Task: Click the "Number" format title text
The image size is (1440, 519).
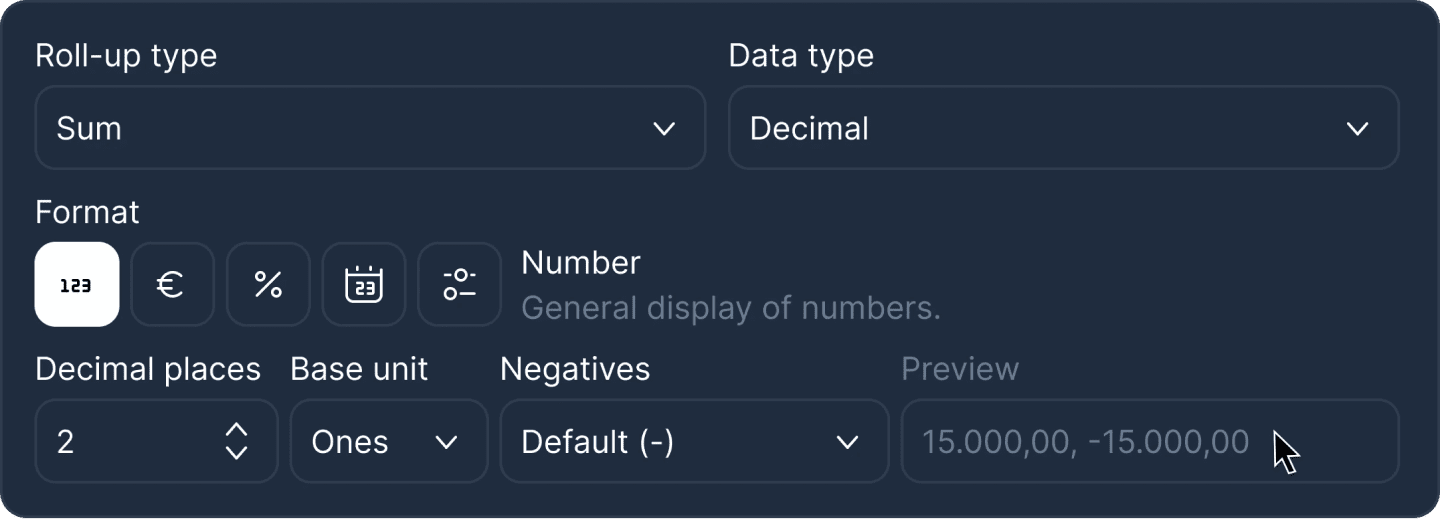Action: 581,263
